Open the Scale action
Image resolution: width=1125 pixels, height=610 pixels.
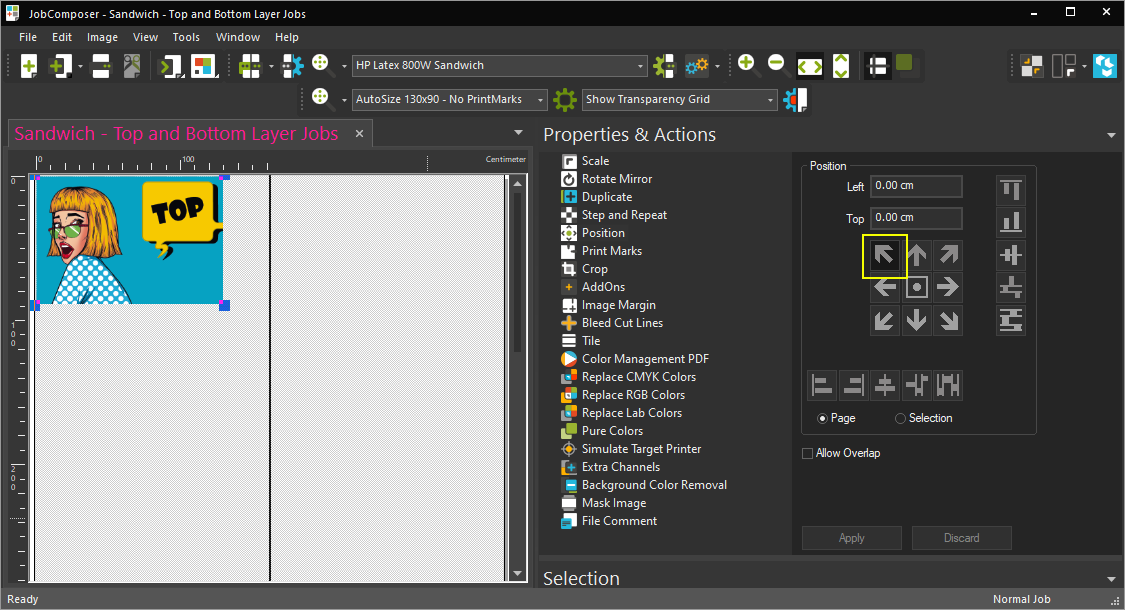595,161
